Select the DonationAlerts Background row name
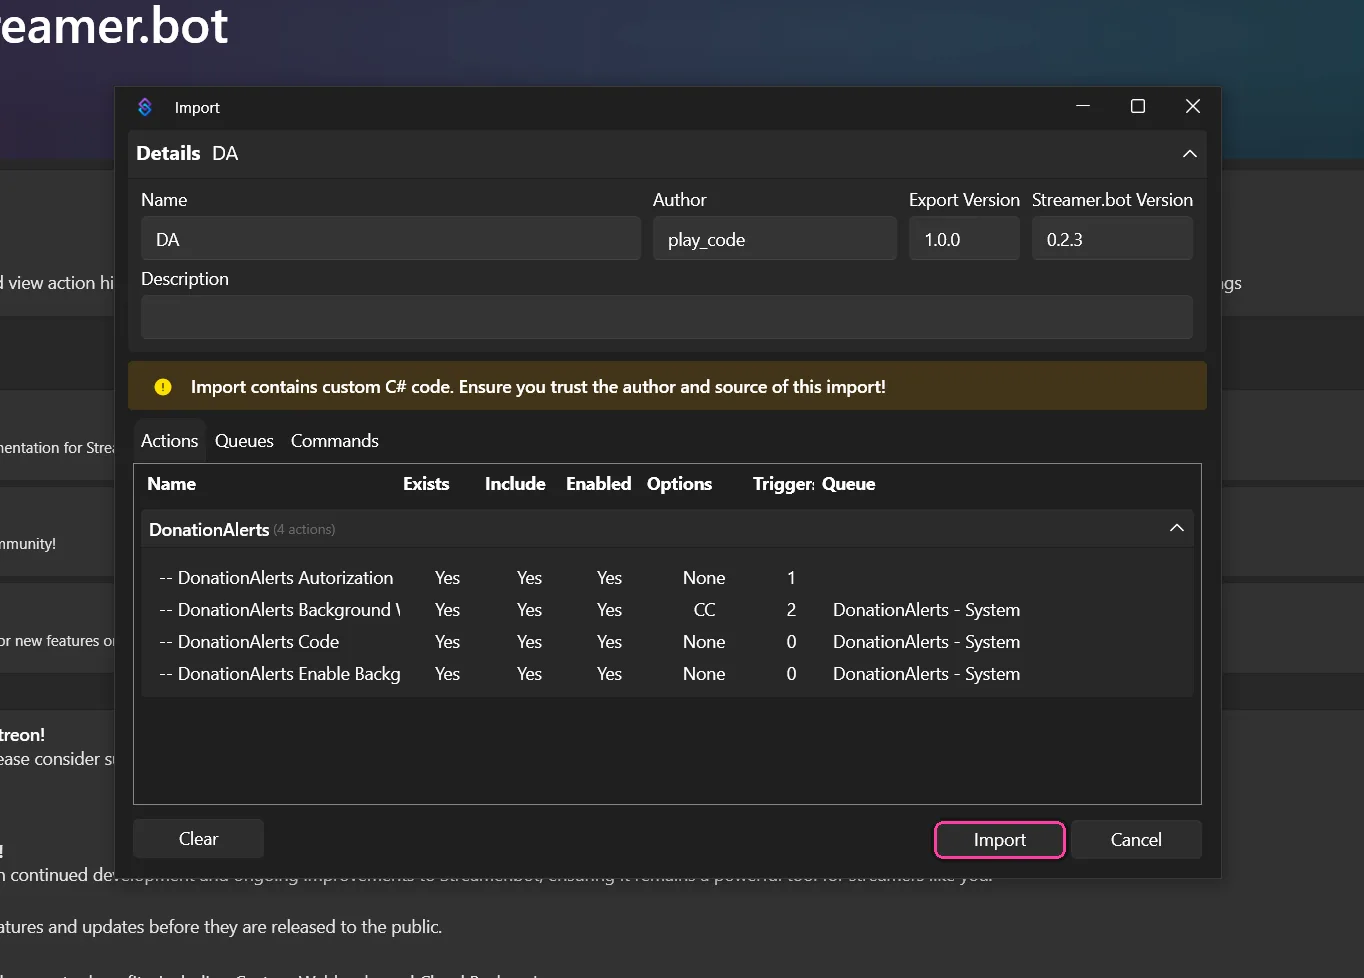This screenshot has width=1364, height=978. 279,610
